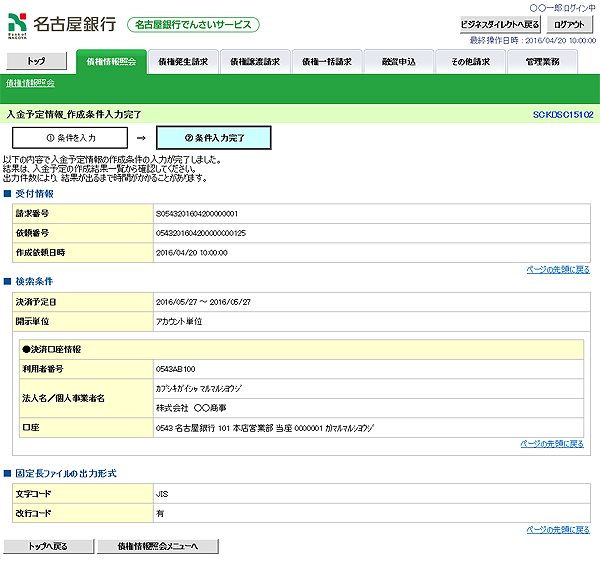
Task: Click the 利用者番号 value 0543AB100
Action: [x=176, y=369]
